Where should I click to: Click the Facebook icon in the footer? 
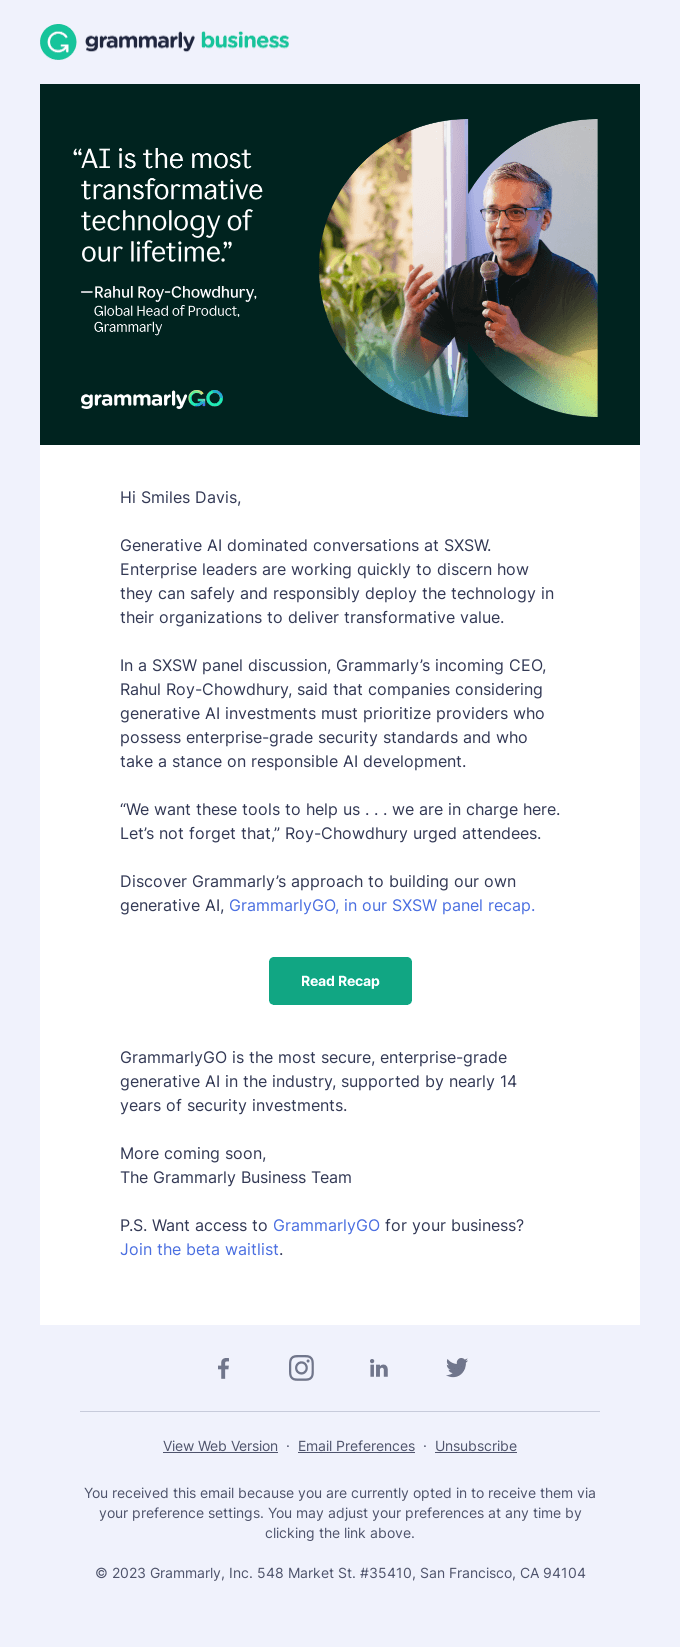pyautogui.click(x=223, y=1367)
